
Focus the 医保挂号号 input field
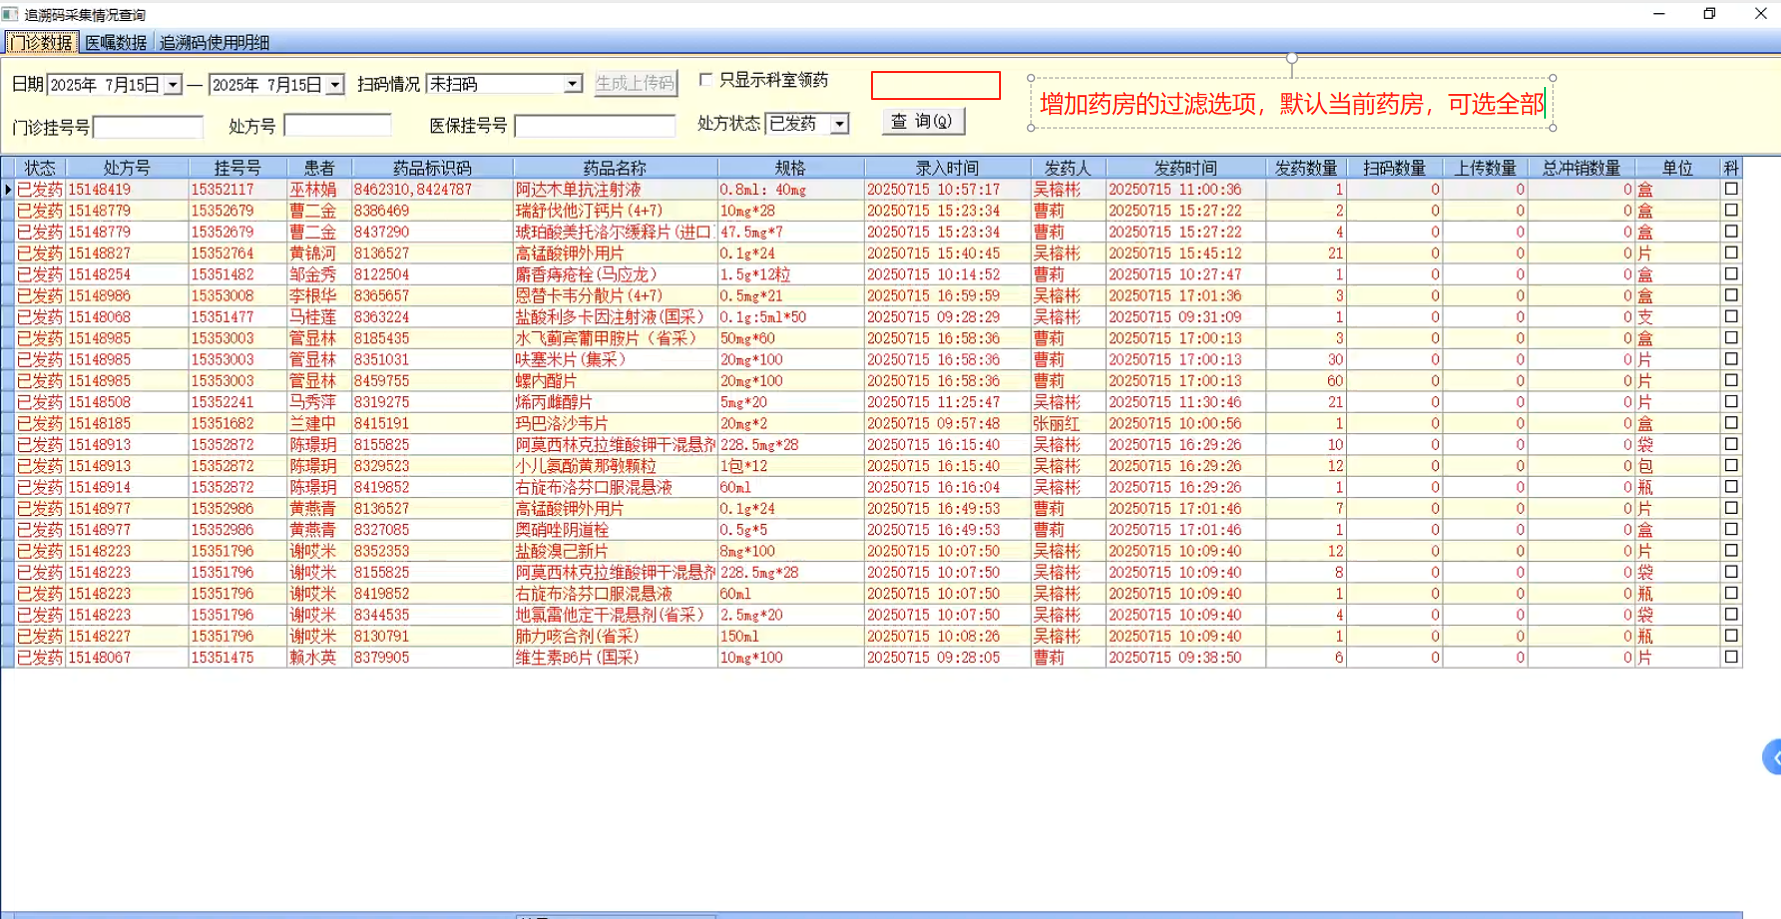595,126
